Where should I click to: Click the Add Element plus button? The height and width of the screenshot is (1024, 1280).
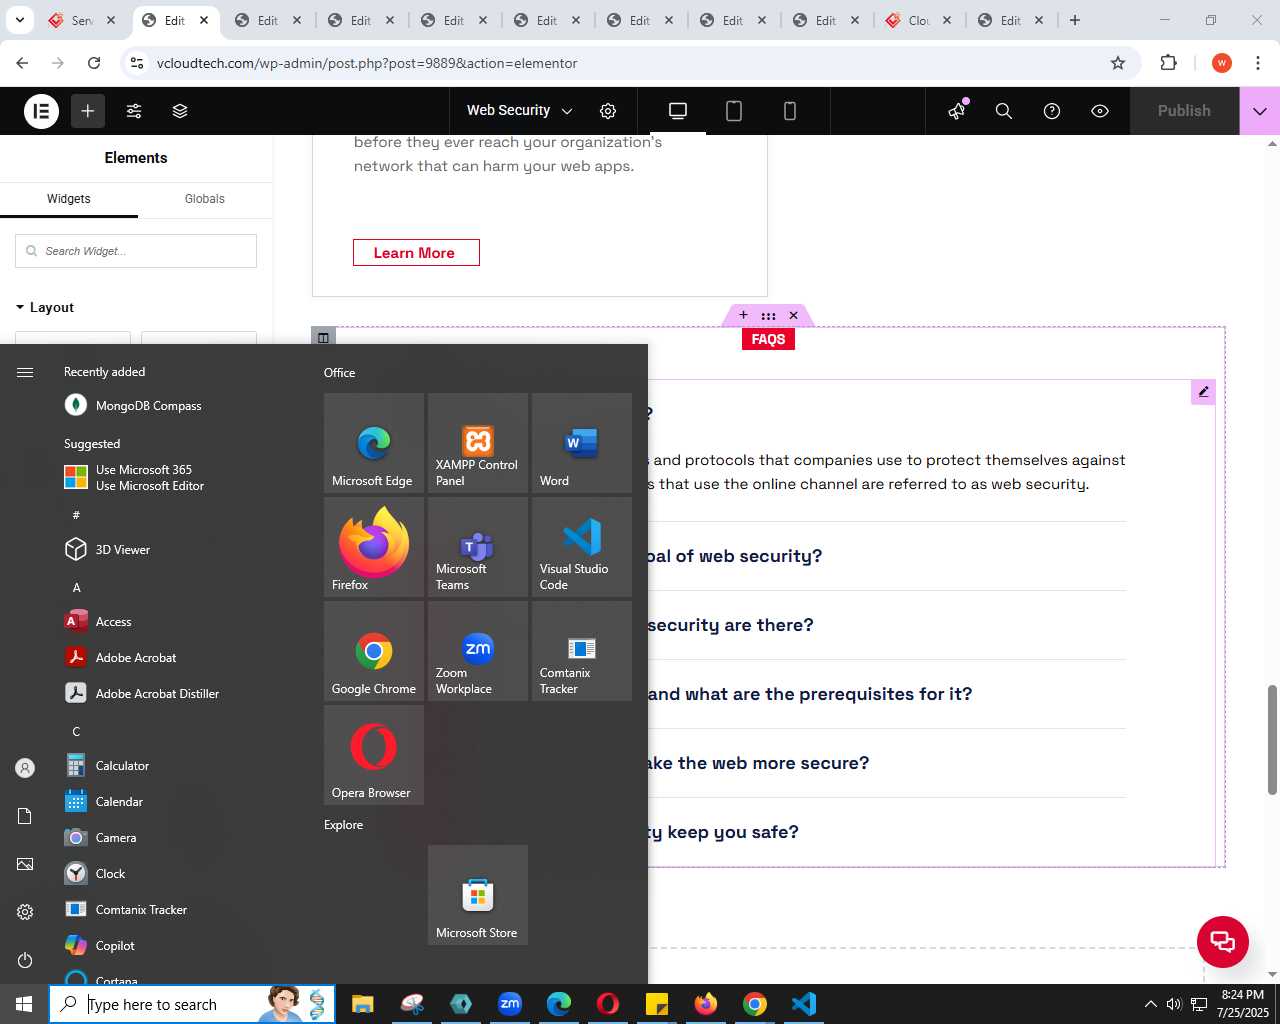(x=88, y=111)
